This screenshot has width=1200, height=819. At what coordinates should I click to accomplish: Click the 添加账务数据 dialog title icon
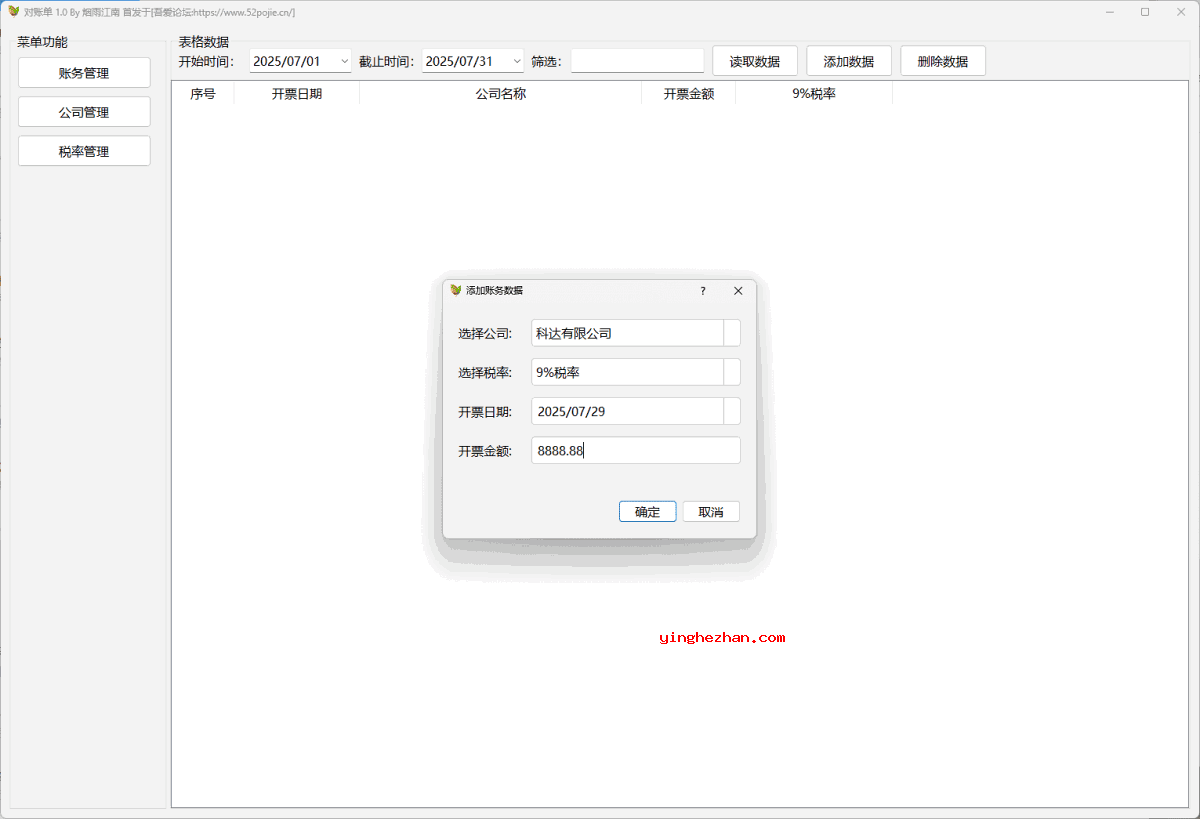click(456, 290)
